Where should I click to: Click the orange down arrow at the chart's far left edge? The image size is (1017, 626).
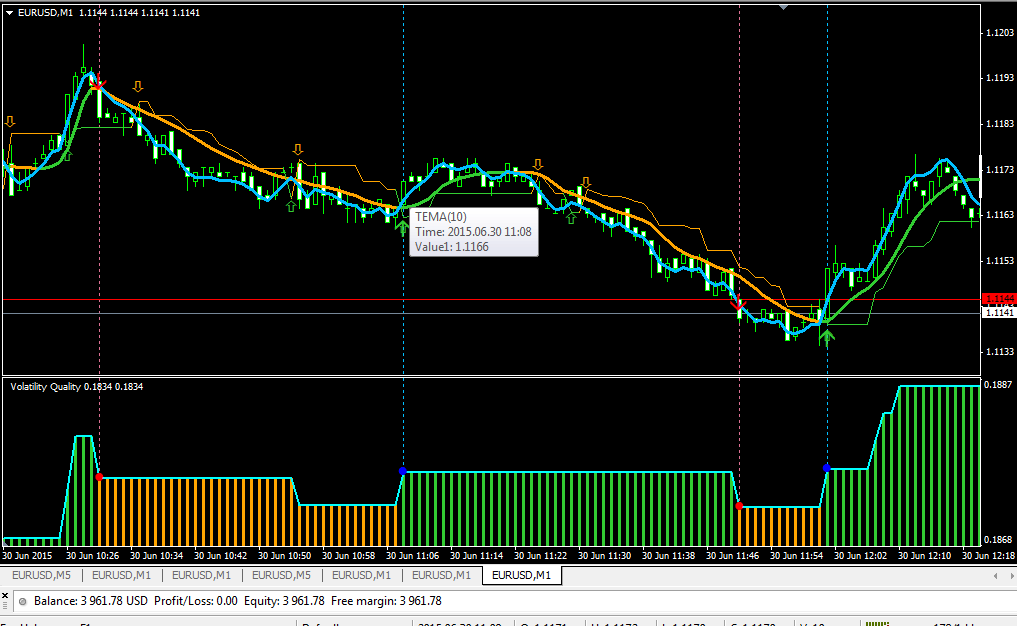10,121
